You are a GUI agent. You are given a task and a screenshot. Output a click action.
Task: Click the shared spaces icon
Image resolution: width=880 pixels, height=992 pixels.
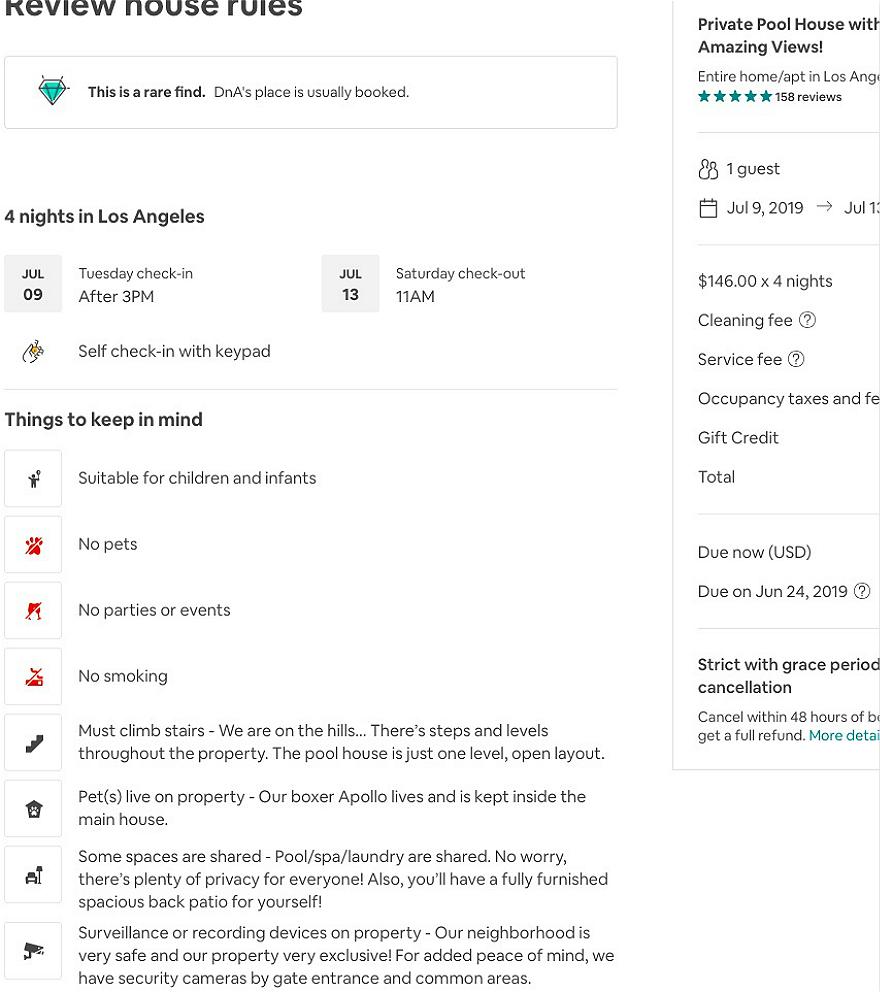coord(34,875)
